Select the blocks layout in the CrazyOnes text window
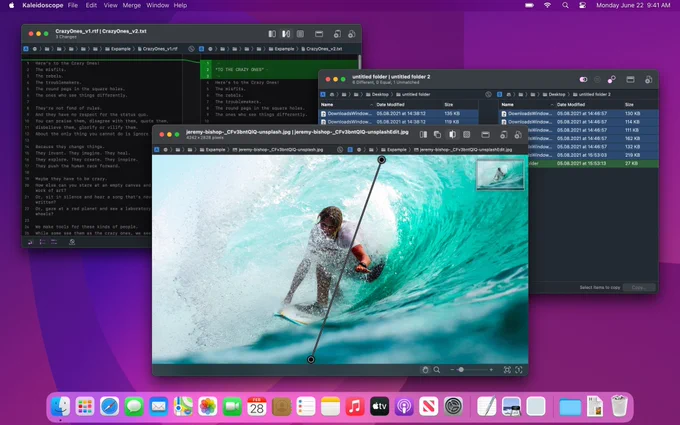The image size is (680, 425). click(x=272, y=34)
